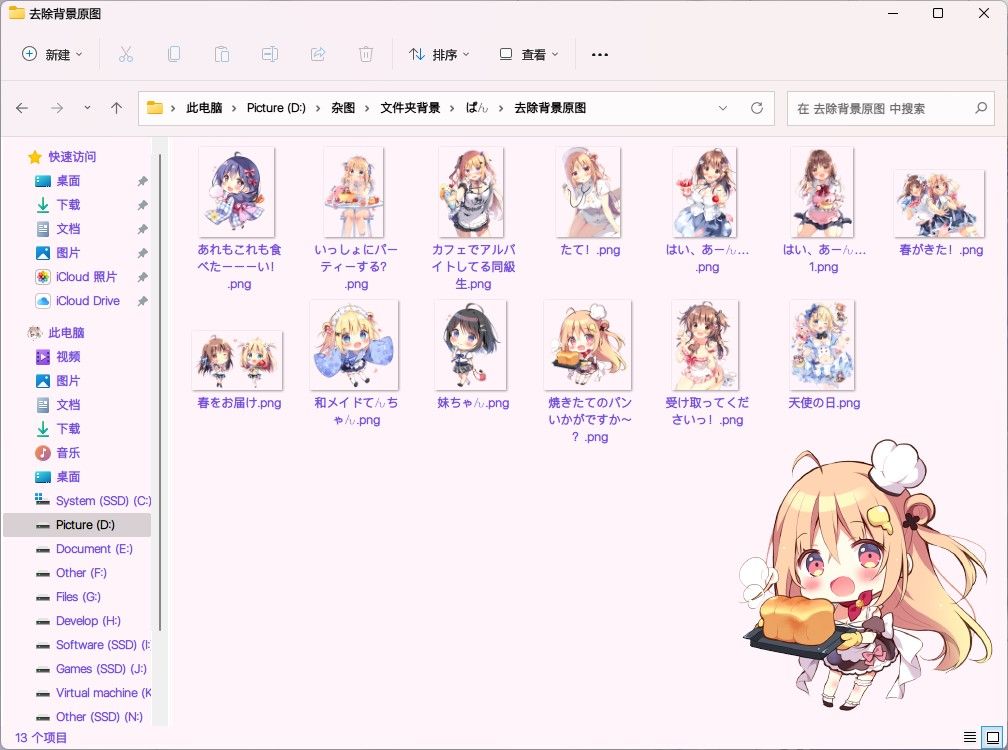Expand address bar history chevron
This screenshot has width=1008, height=750.
723,108
